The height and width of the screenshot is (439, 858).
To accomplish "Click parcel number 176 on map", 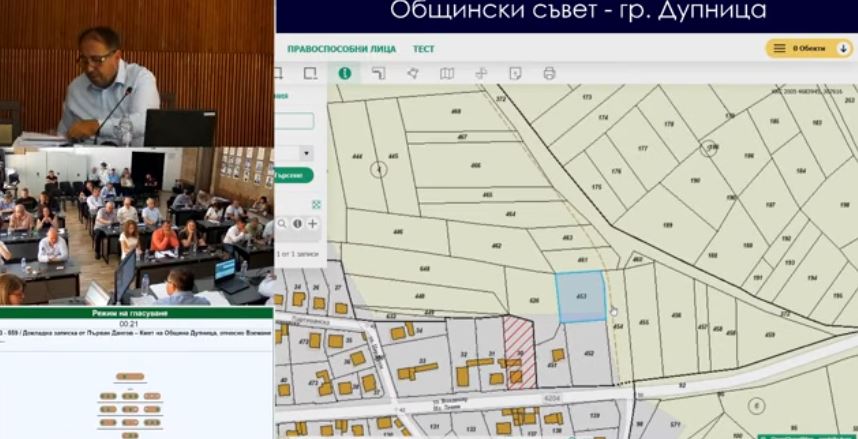I will pos(616,171).
